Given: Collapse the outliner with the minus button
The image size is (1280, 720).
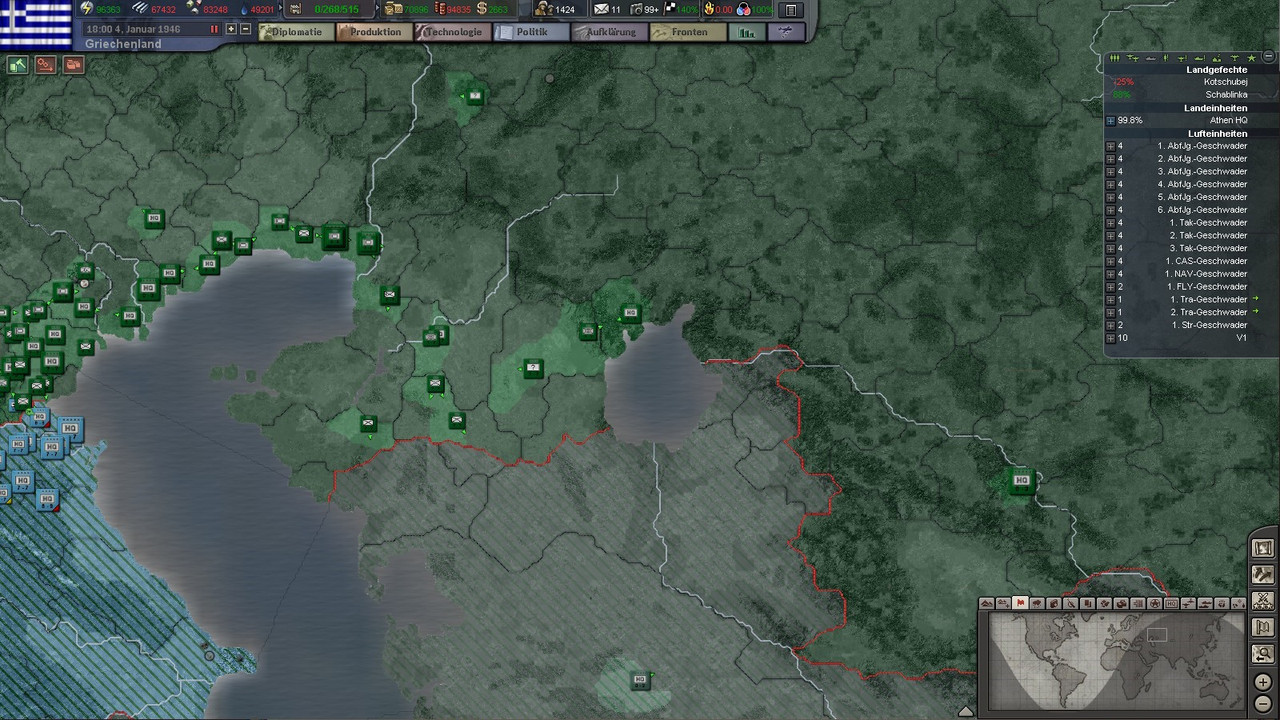Looking at the screenshot, I should coord(1269,56).
